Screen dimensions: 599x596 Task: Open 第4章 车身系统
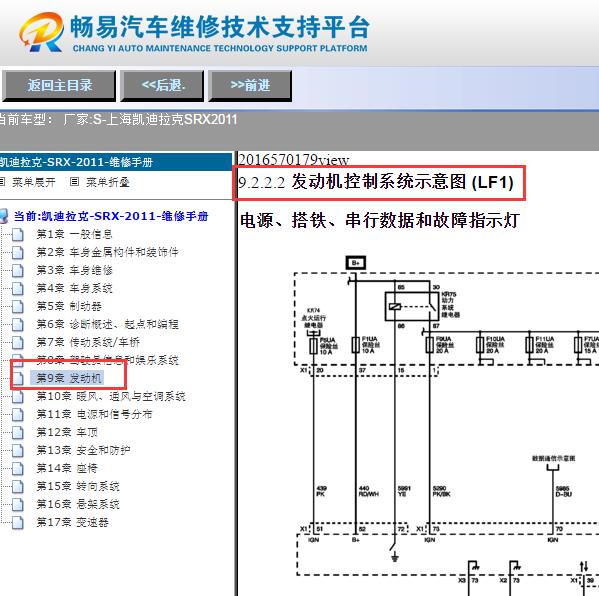[x=74, y=288]
